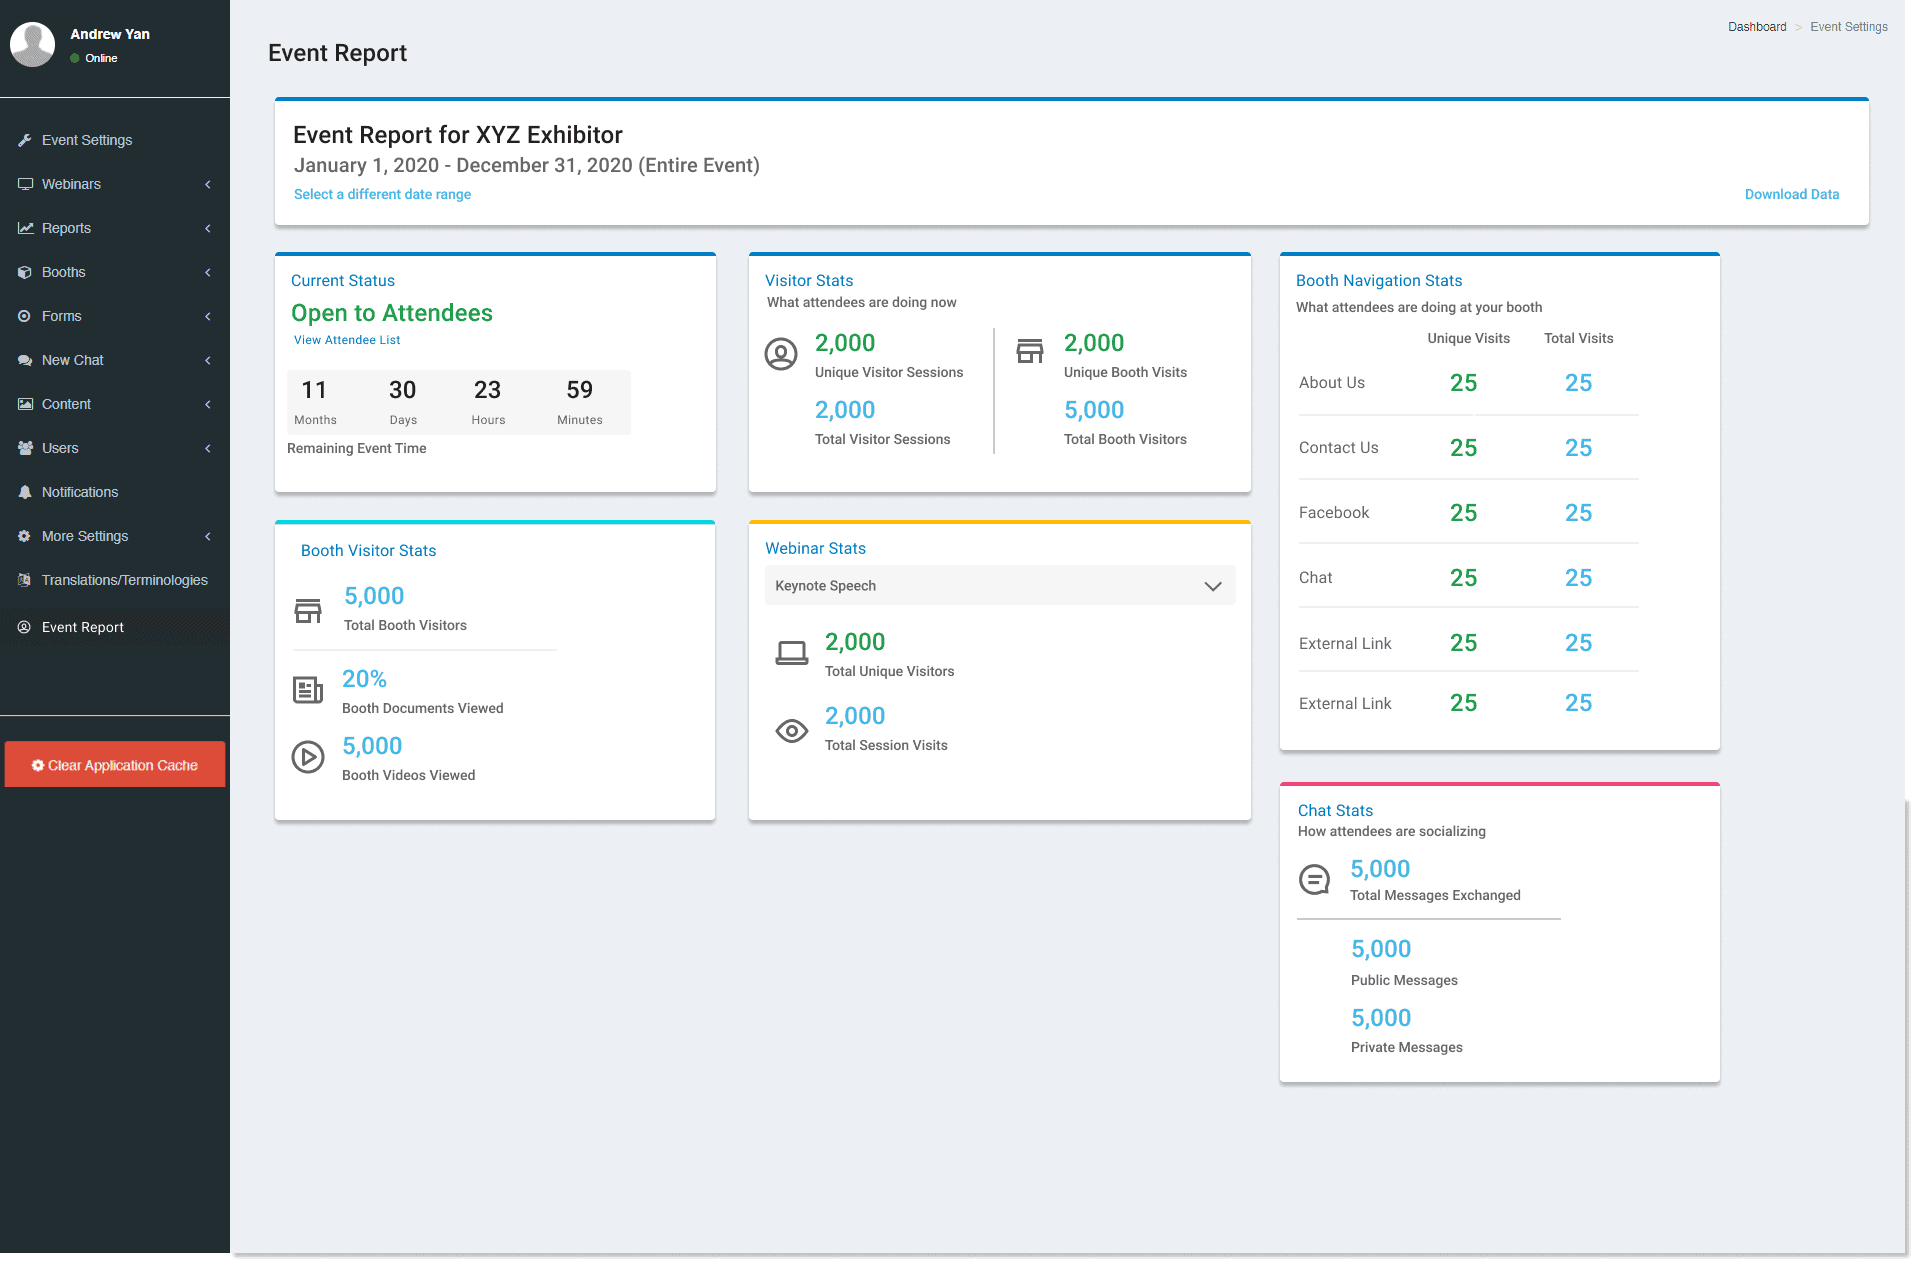1913x1261 pixels.
Task: Open the Keynote Speech webinar dropdown
Action: point(999,586)
